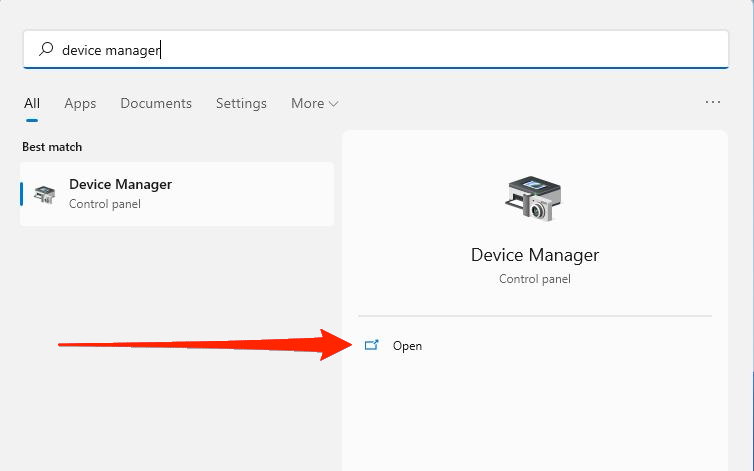Switch to the Documents tab
This screenshot has height=471, width=754.
click(x=156, y=103)
